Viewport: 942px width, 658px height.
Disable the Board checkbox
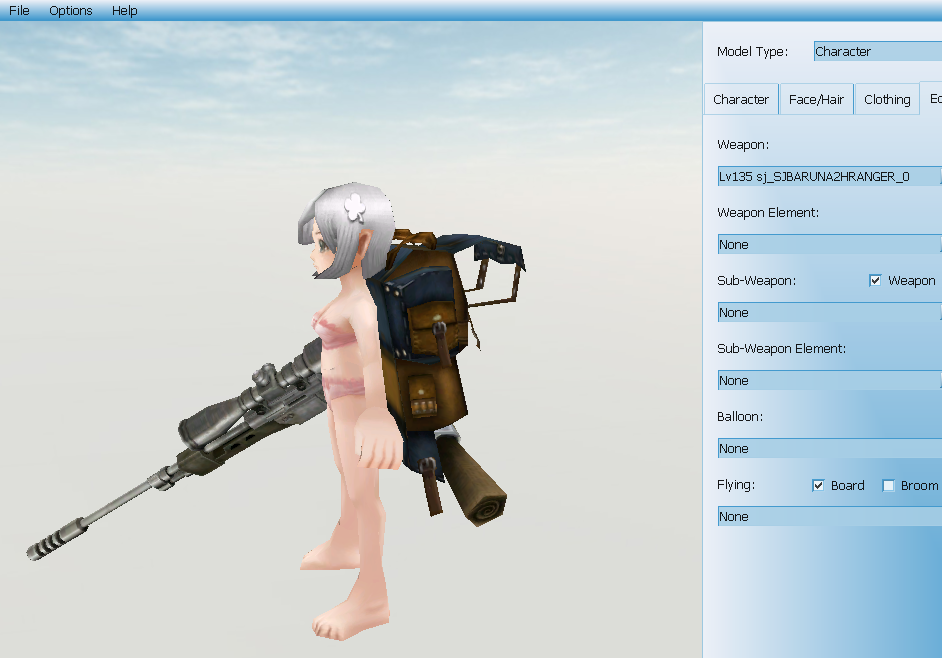[819, 486]
